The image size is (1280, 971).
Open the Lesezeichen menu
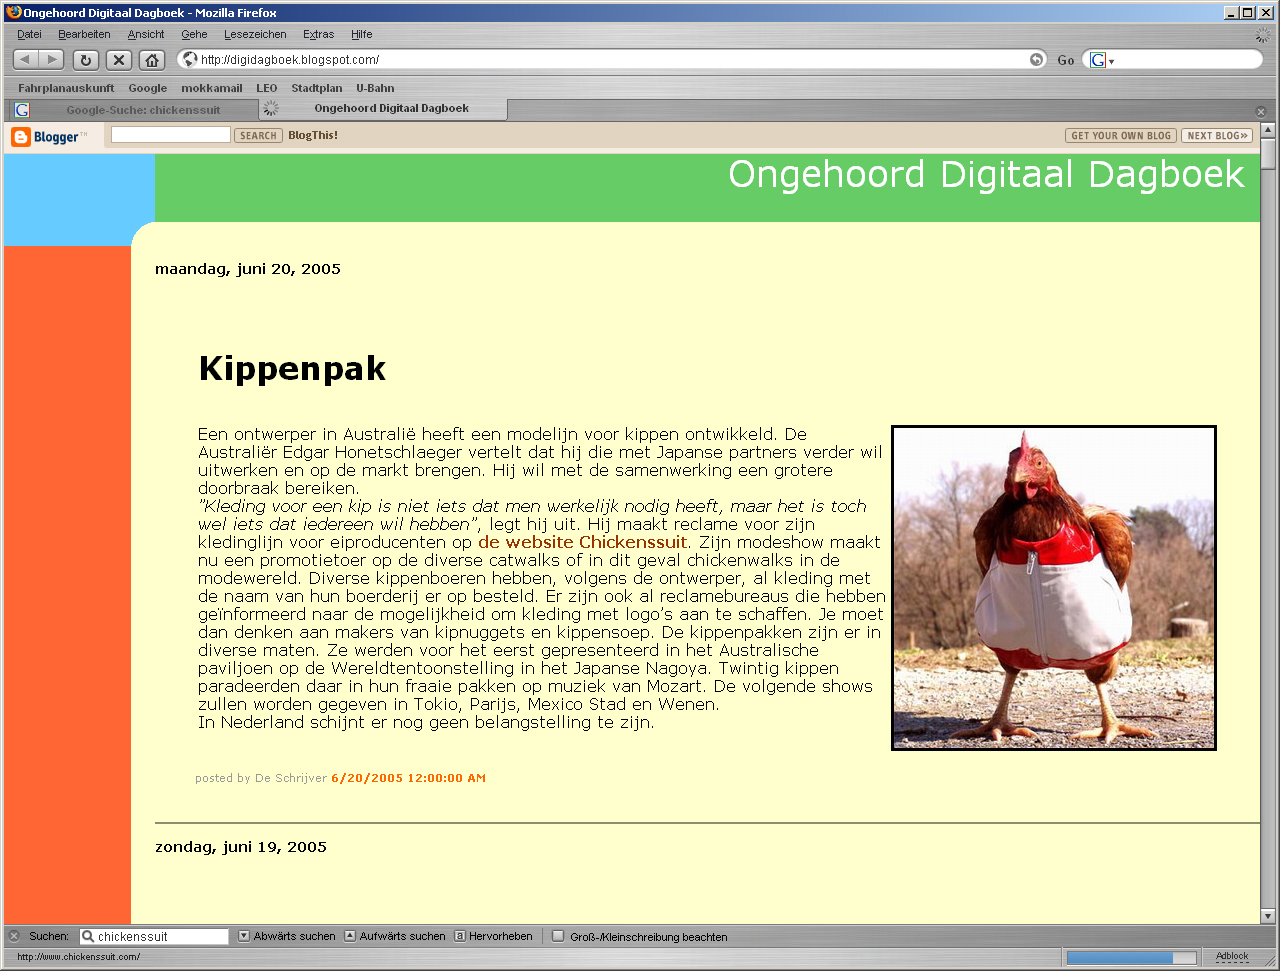(255, 34)
